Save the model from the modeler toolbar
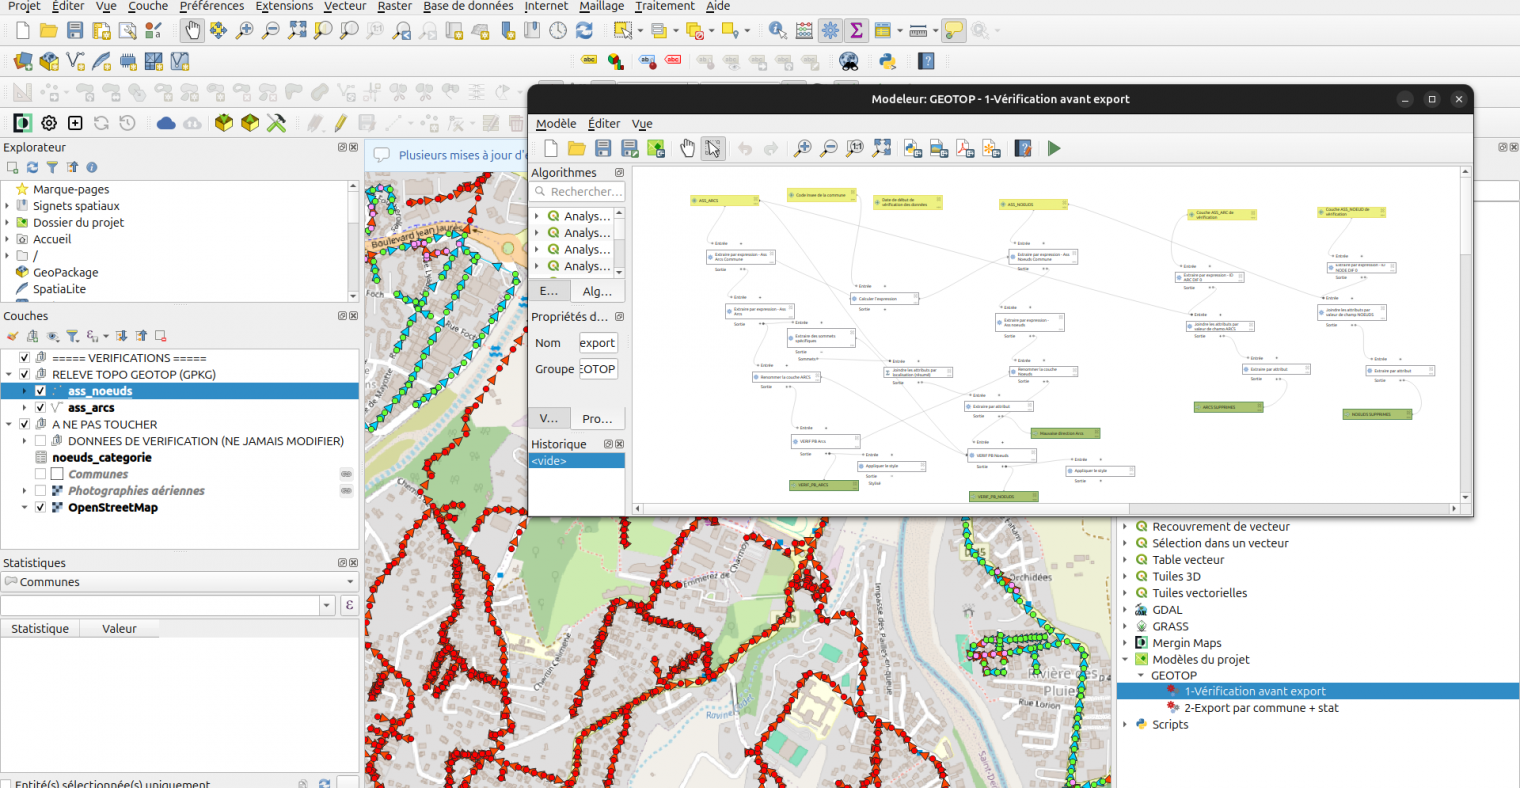The image size is (1520, 788). tap(603, 149)
